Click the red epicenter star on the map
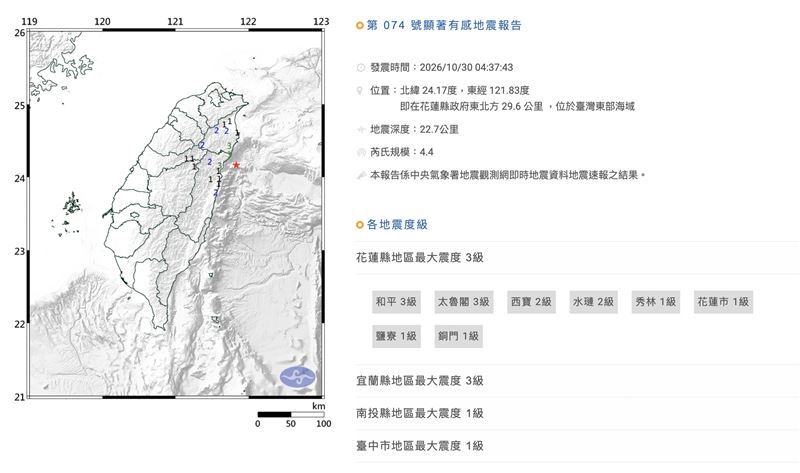This screenshot has height=473, width=800. (x=236, y=165)
